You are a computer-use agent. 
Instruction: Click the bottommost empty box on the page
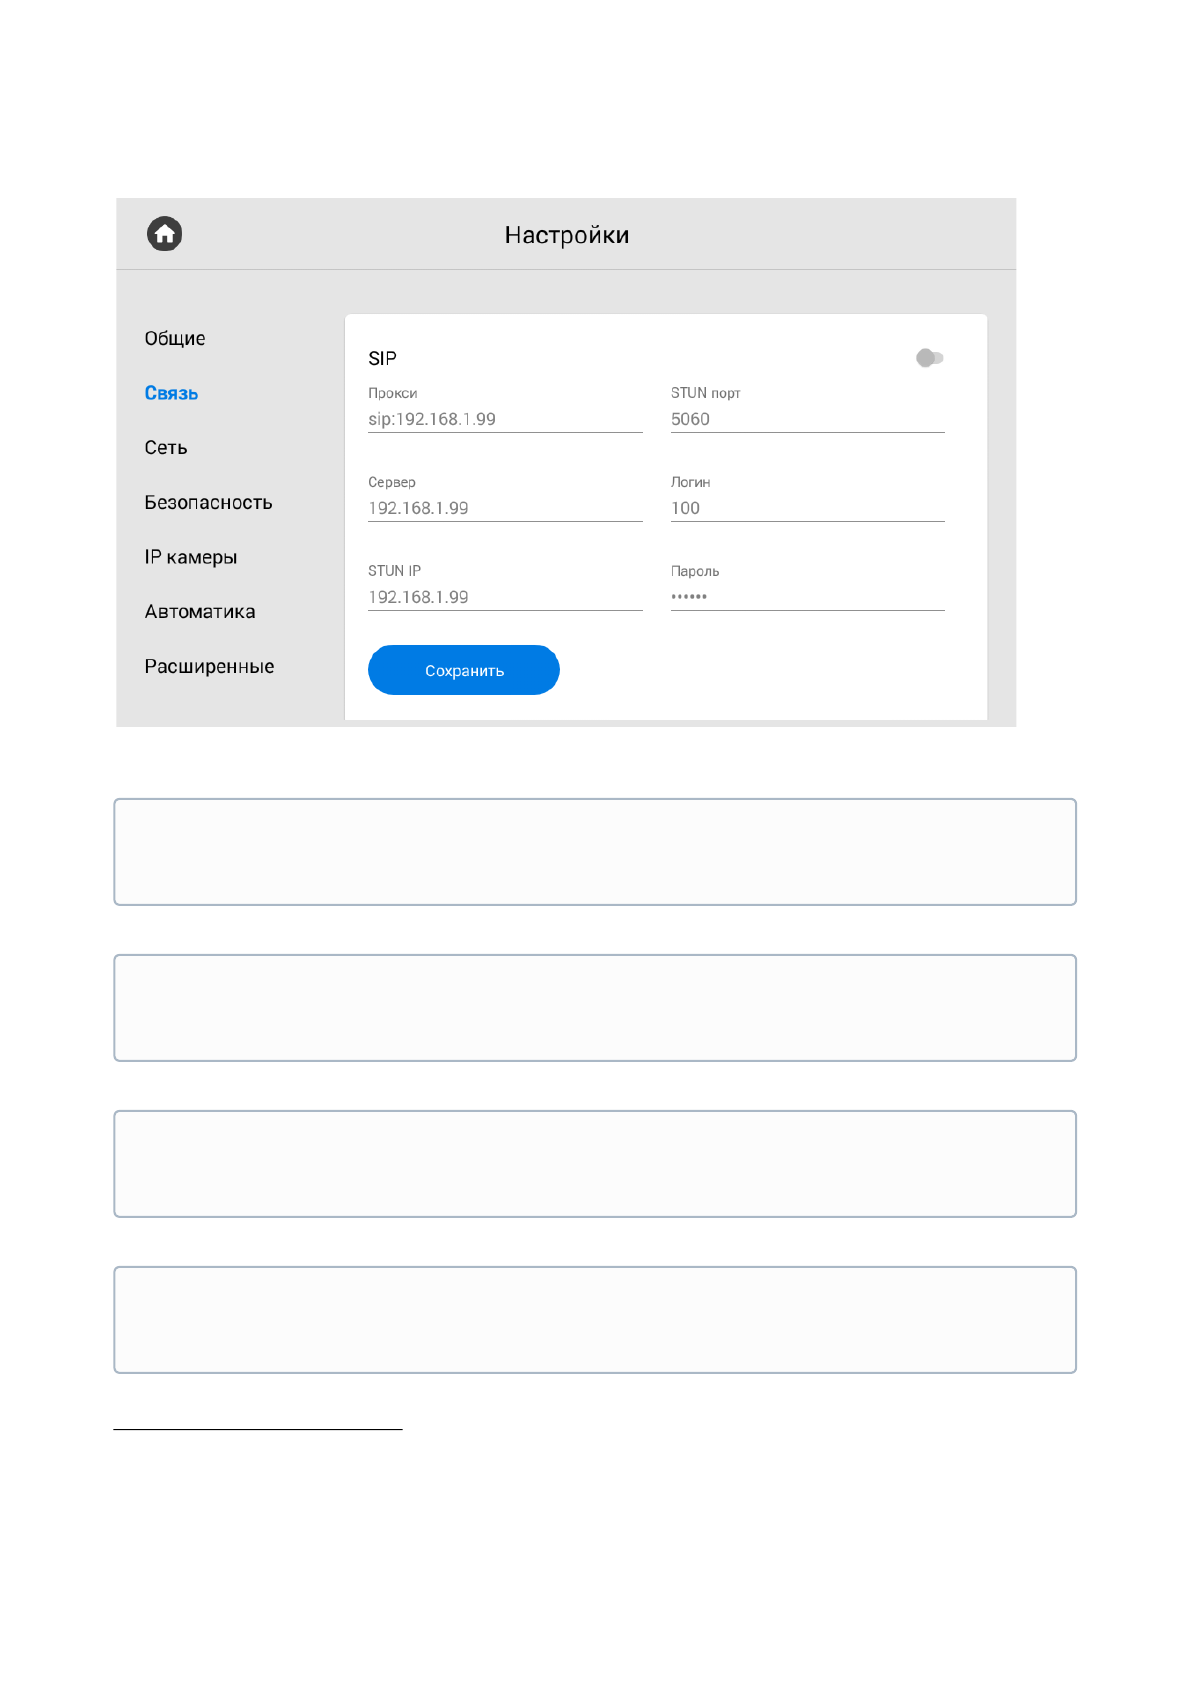(595, 1320)
